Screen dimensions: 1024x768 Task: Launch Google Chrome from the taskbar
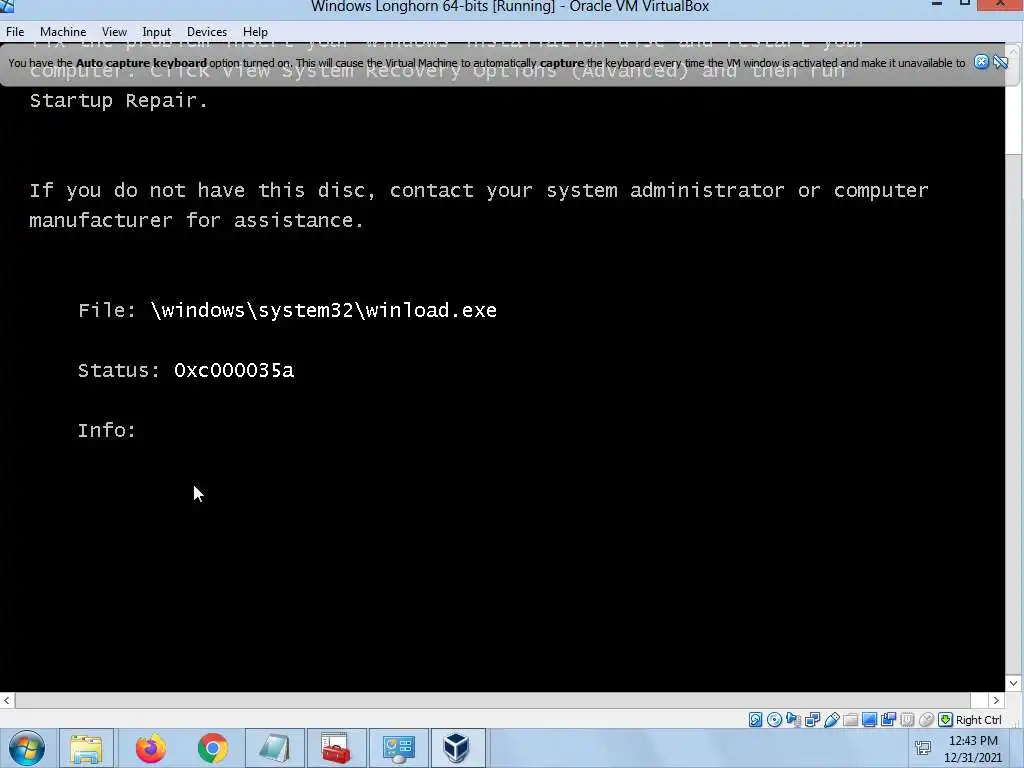212,748
